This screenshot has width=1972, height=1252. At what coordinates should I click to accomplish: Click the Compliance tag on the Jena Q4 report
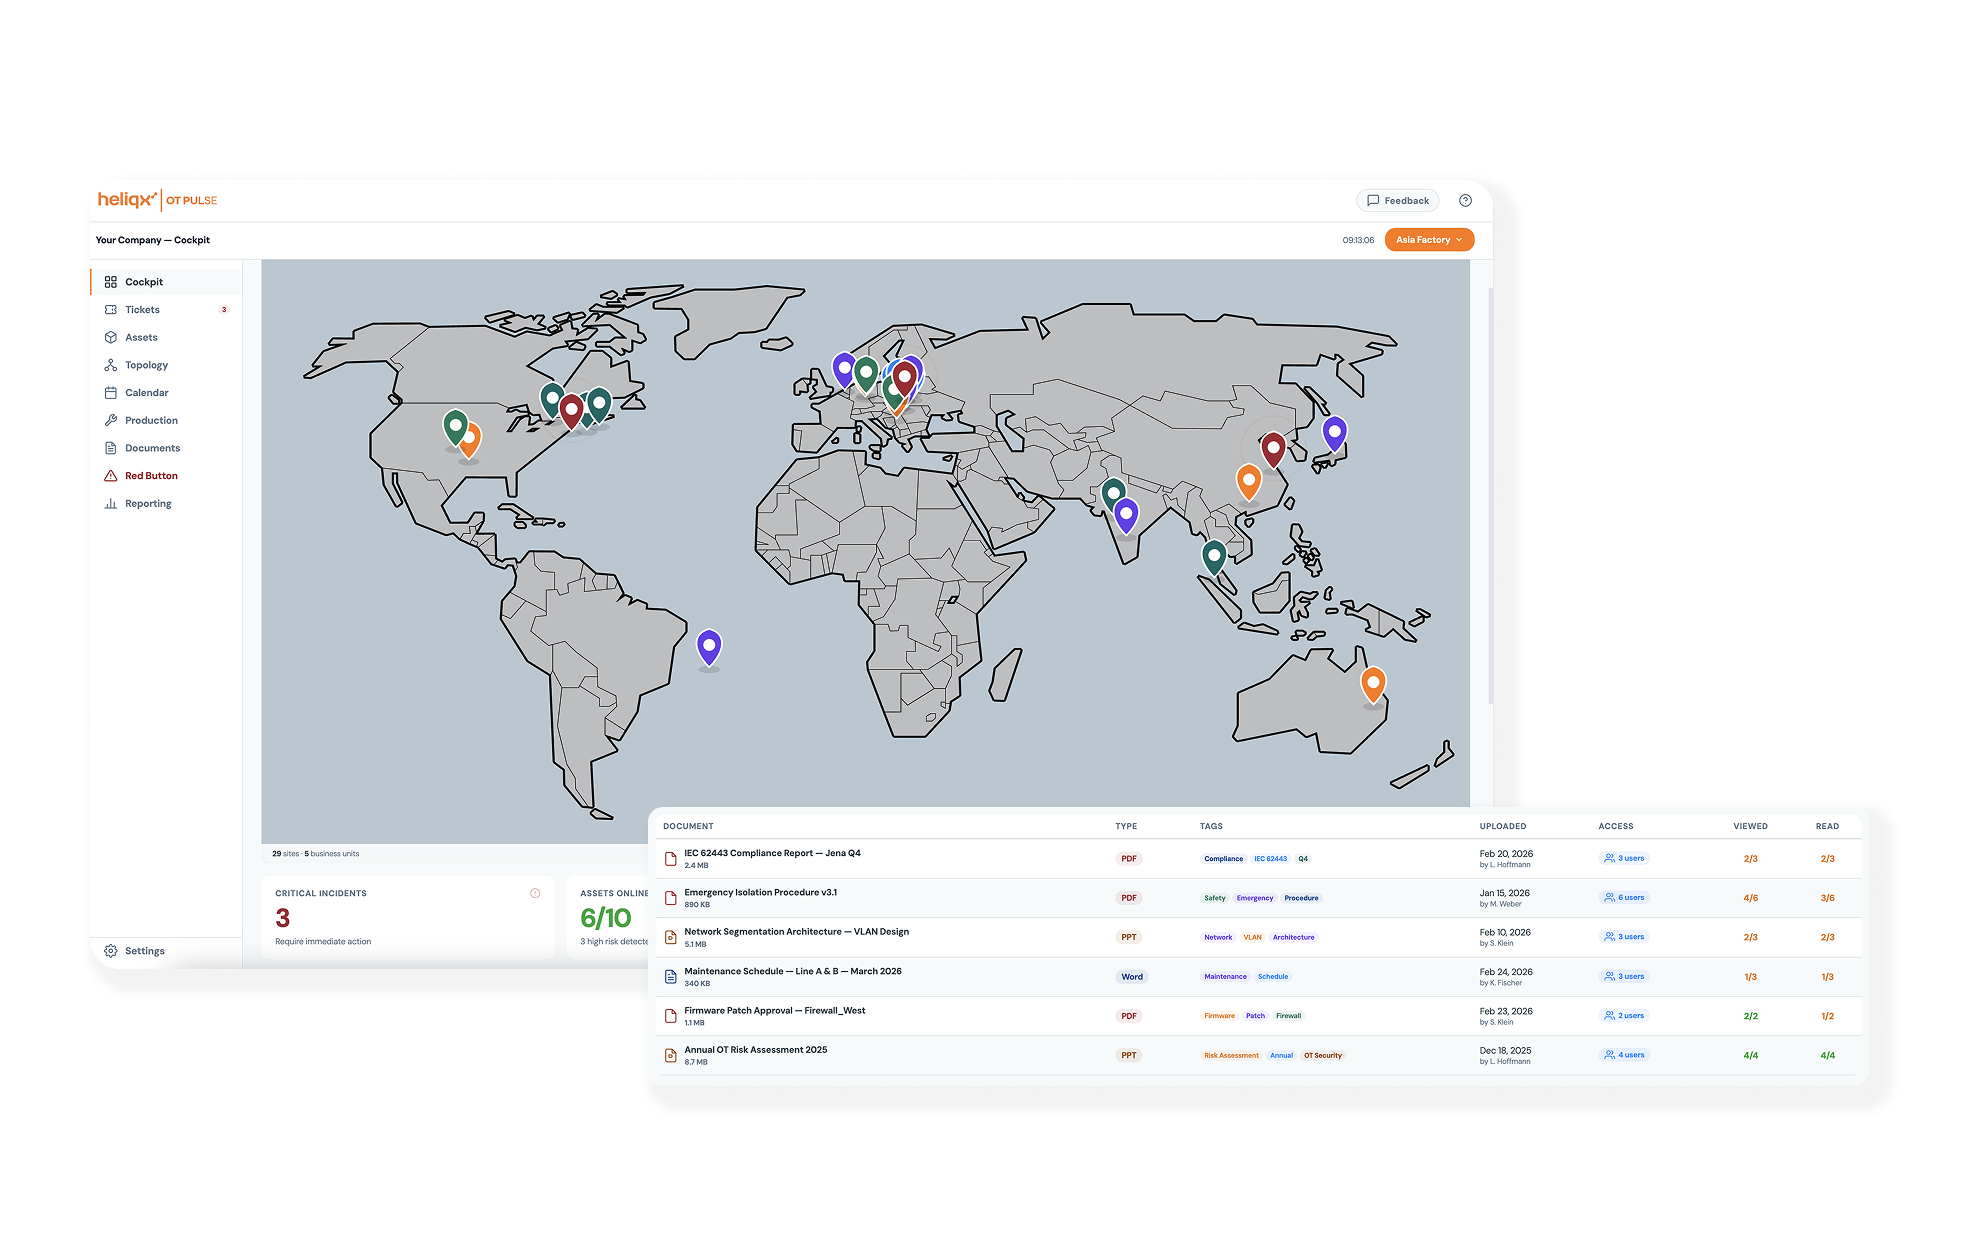click(x=1223, y=858)
